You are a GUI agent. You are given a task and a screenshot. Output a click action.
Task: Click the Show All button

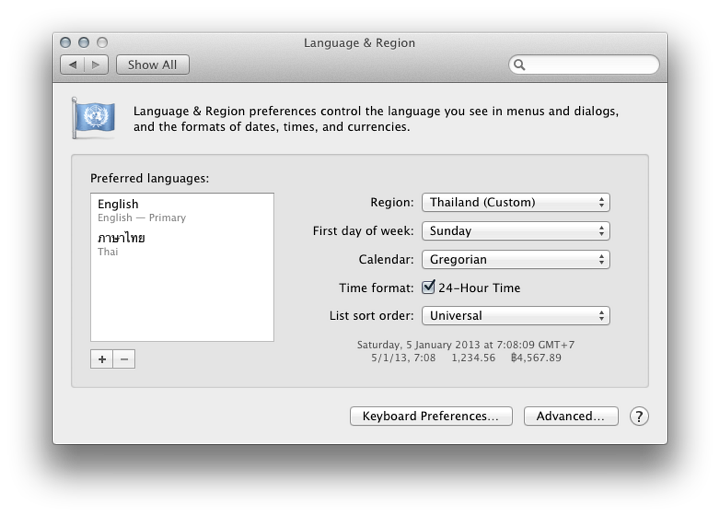tap(152, 65)
